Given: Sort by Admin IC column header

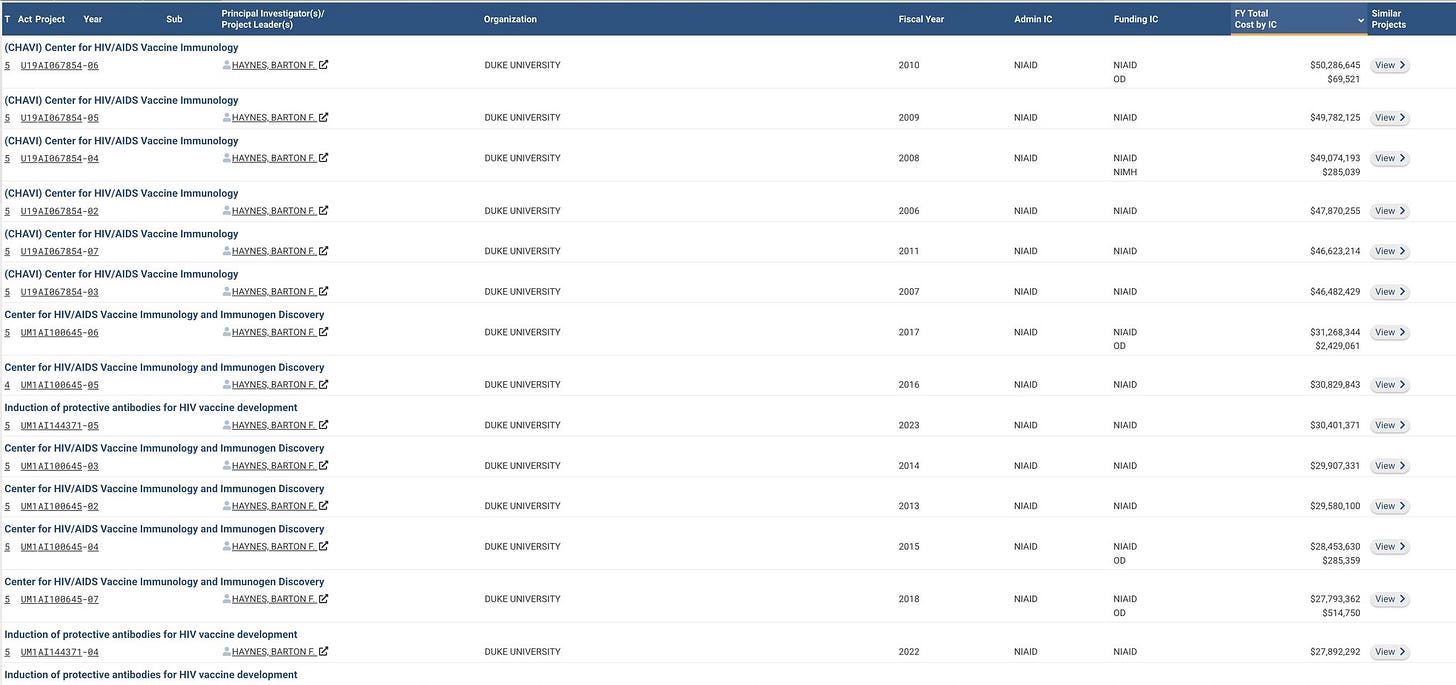Looking at the screenshot, I should coord(1033,19).
